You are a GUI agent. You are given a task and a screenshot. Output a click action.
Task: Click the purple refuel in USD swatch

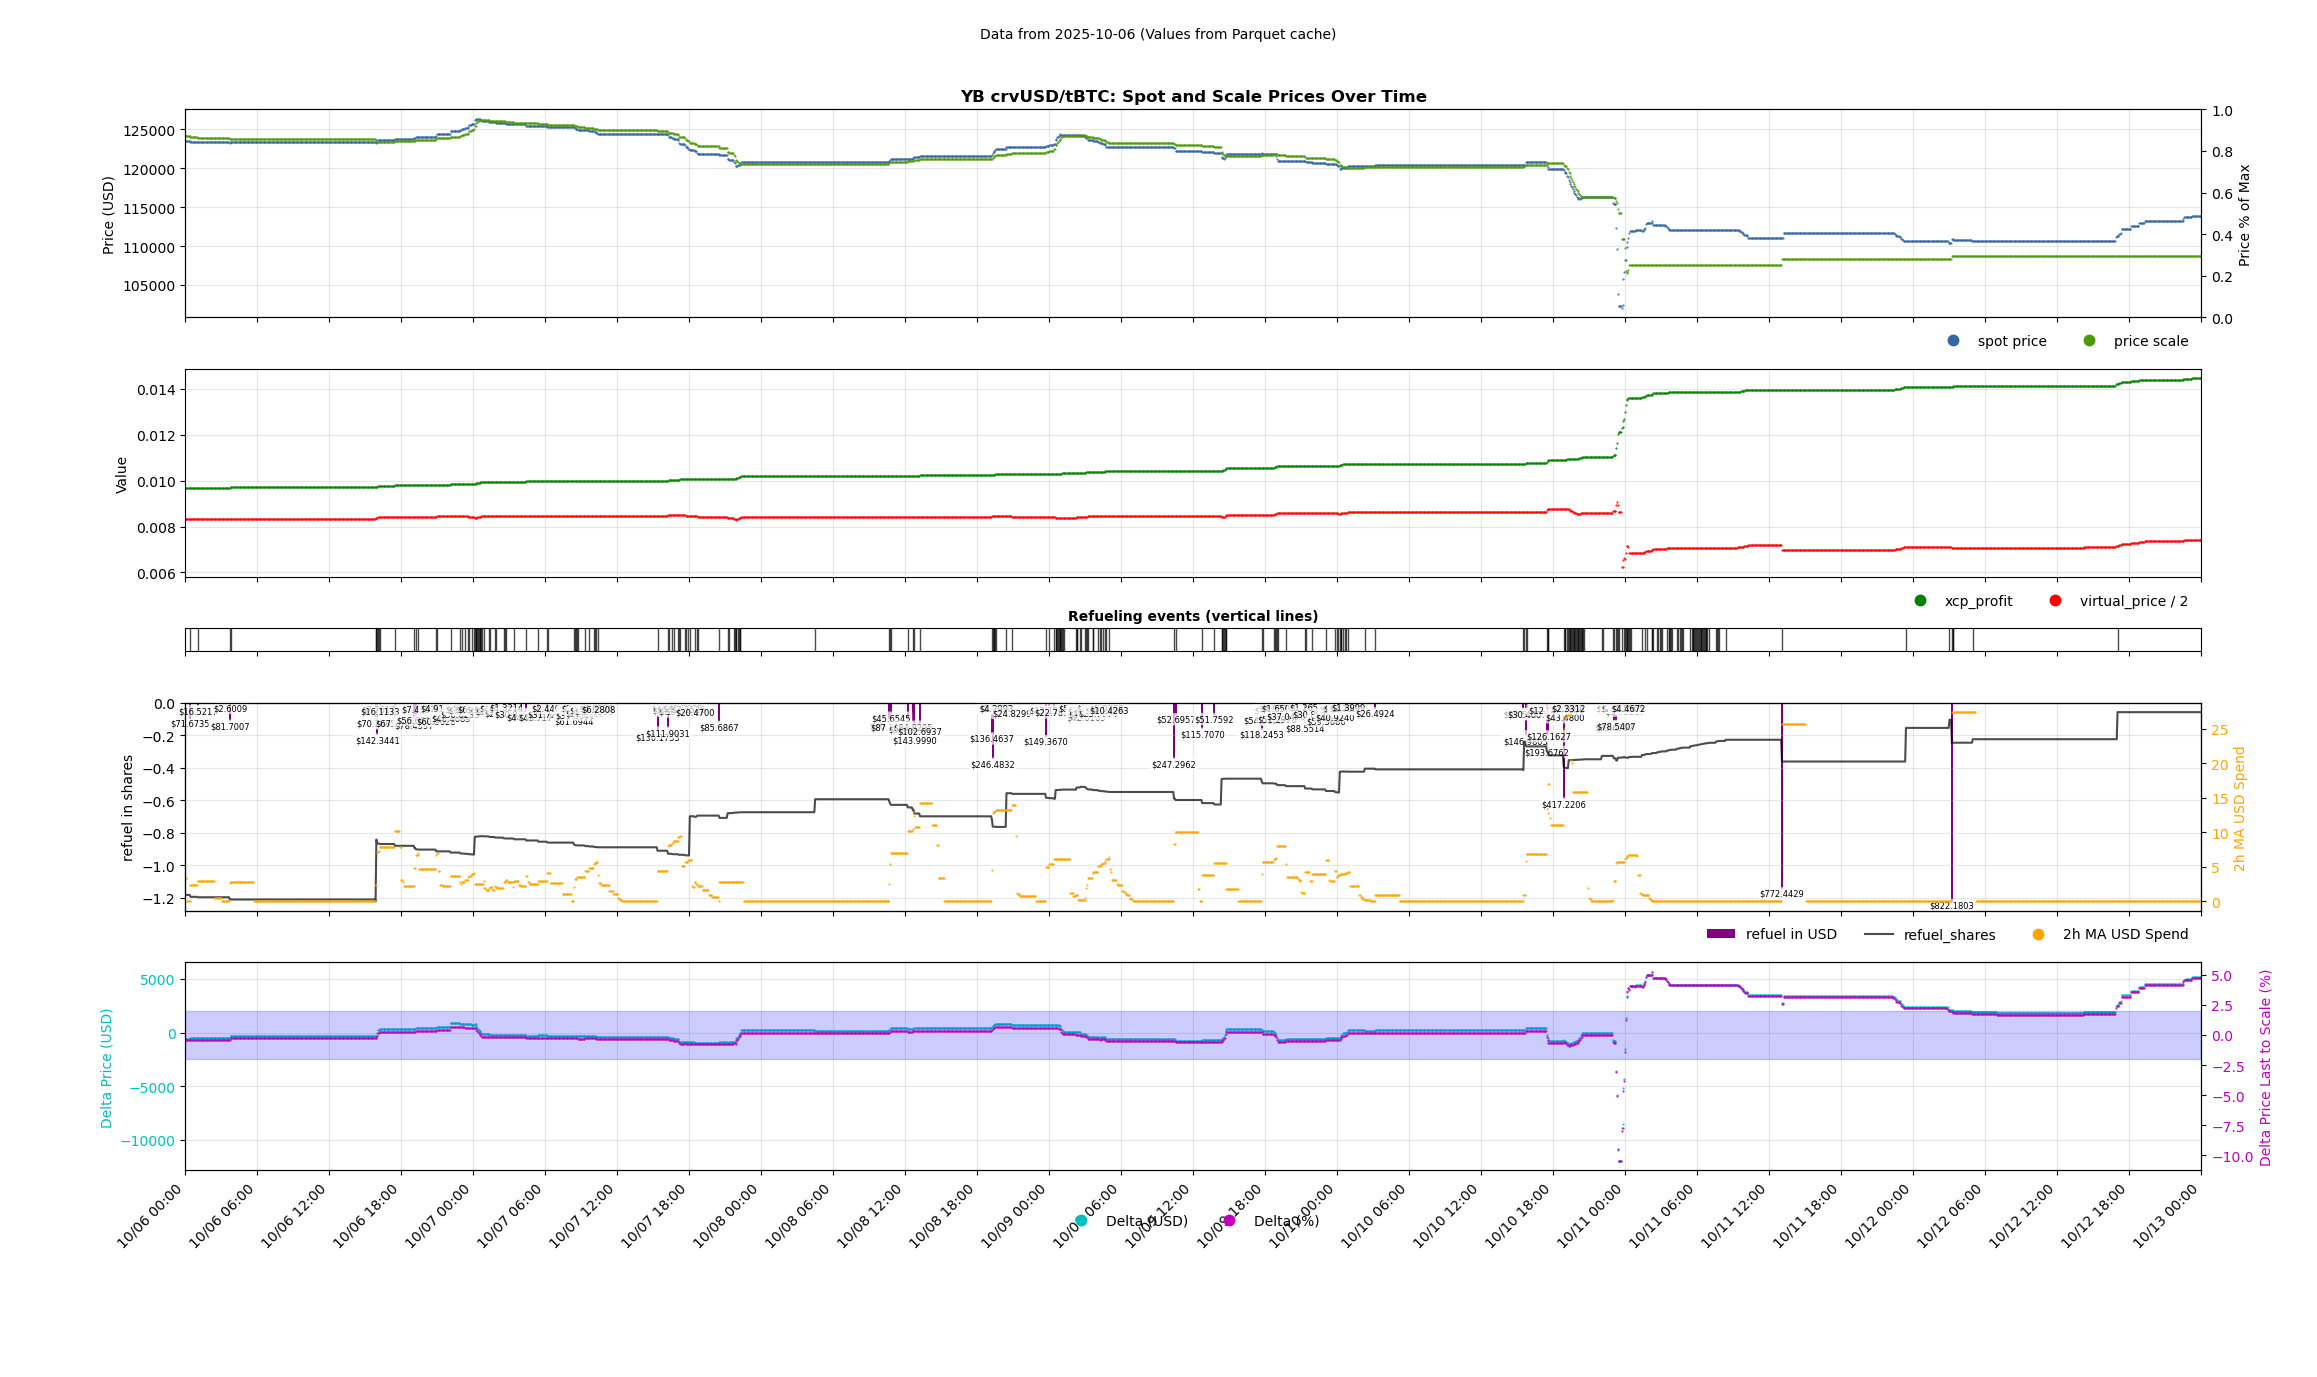tap(1720, 934)
